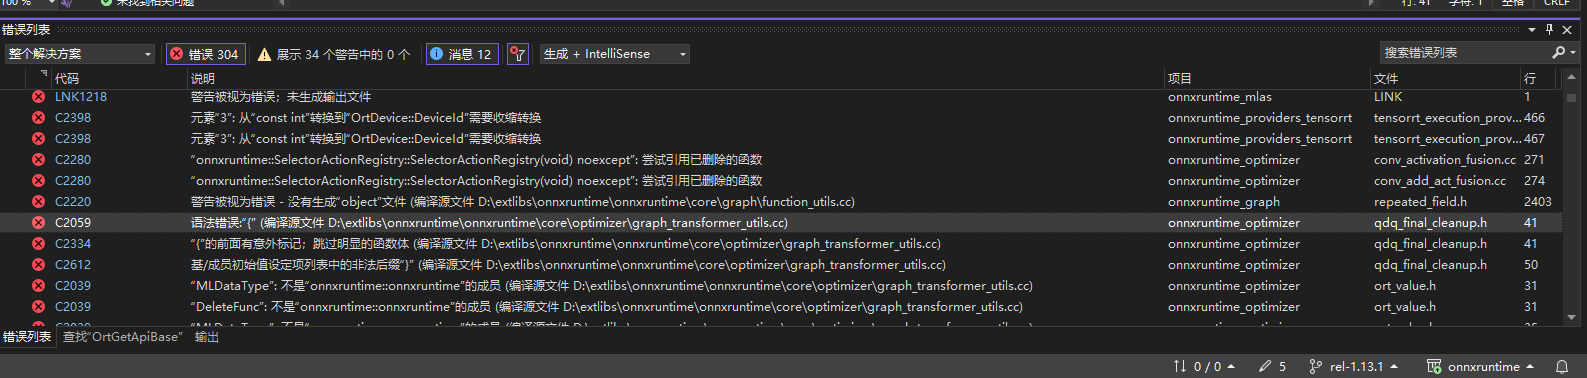Toggle the build-only error filter icon
This screenshot has height=378, width=1587.
click(x=517, y=54)
